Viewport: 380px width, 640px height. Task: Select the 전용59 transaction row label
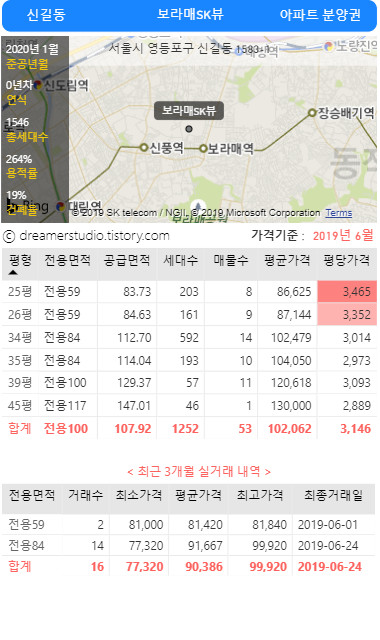tap(26, 524)
